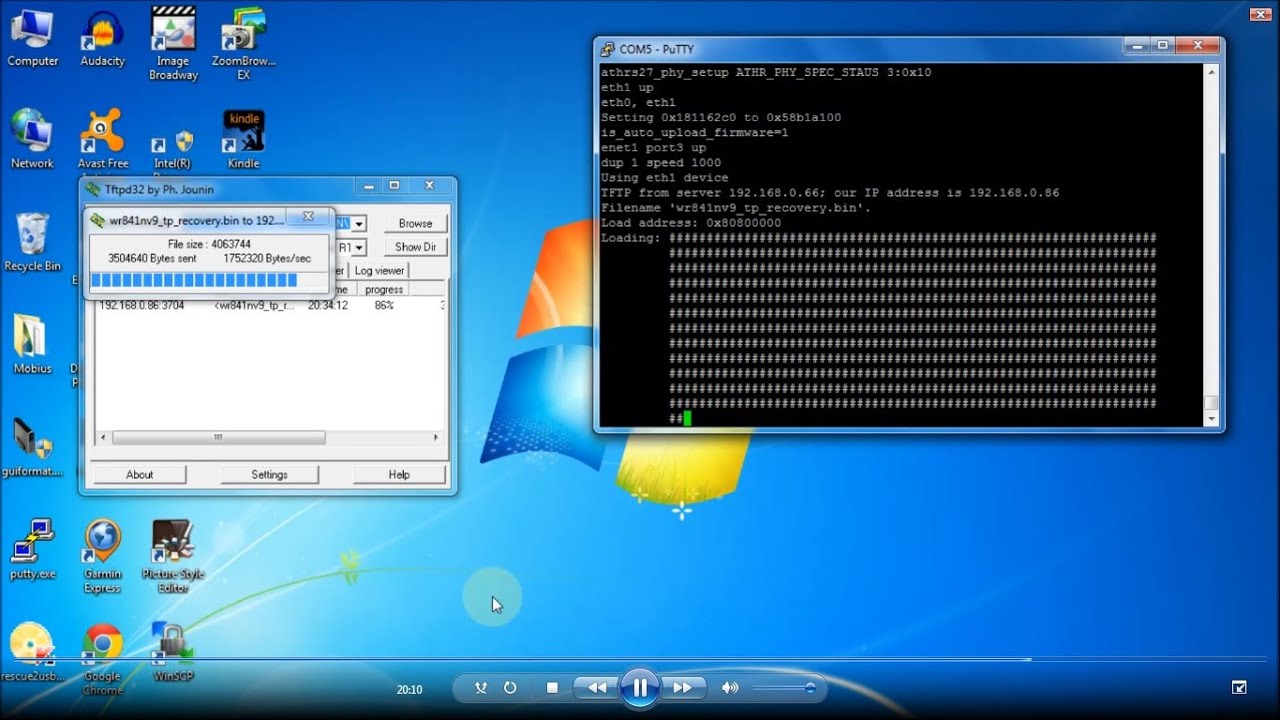This screenshot has height=720, width=1280.
Task: Open the Network desktop icon
Action: tap(32, 139)
